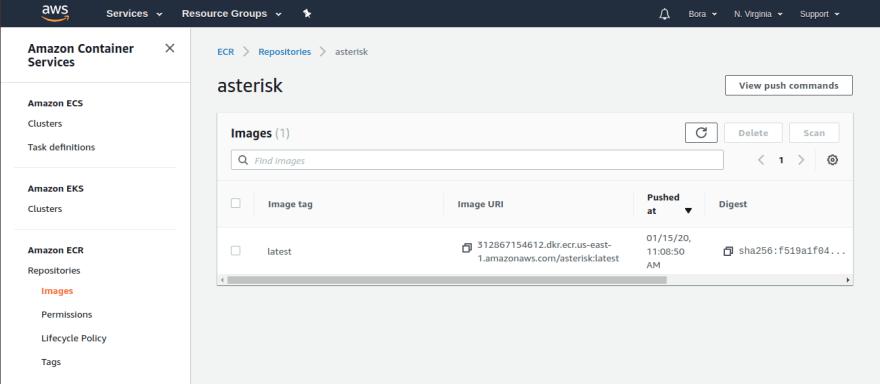Click the Delete button
The height and width of the screenshot is (384, 880).
(x=753, y=133)
